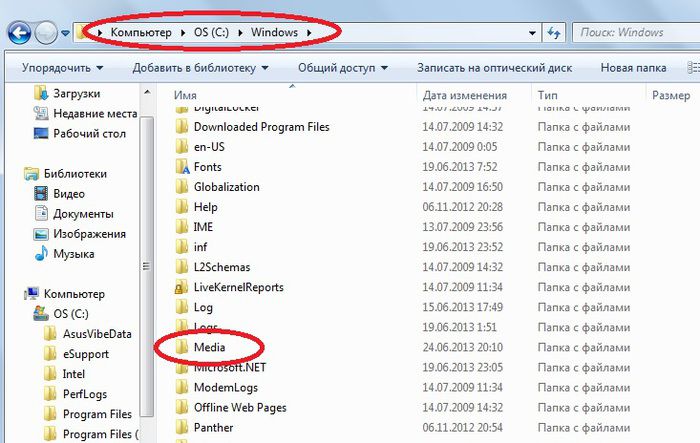The width and height of the screenshot is (700, 443).
Task: Click the date 19.06.2013 7:52
Action: [460, 167]
